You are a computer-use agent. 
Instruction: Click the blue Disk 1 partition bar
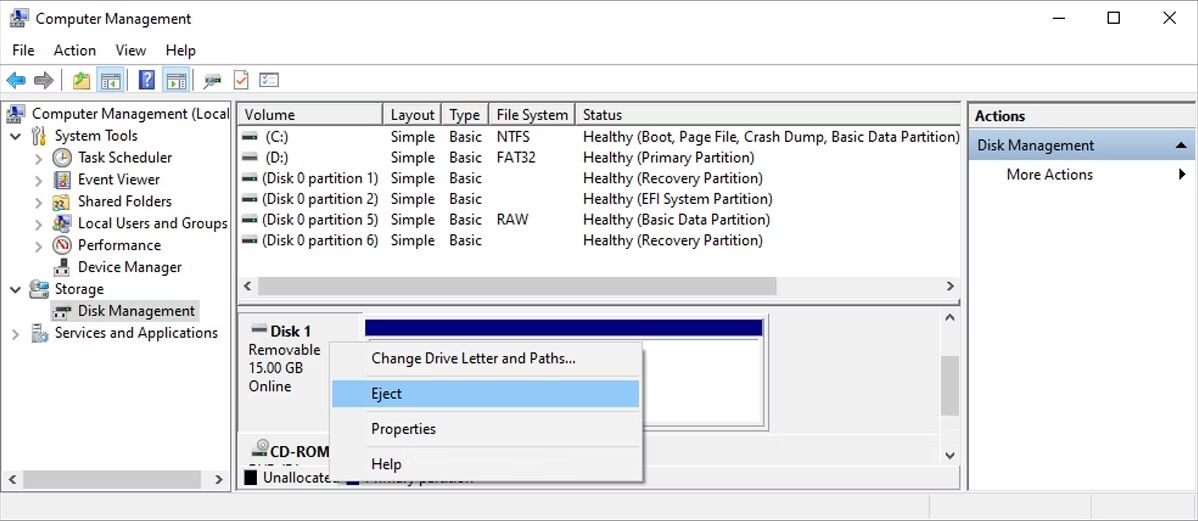tap(564, 328)
